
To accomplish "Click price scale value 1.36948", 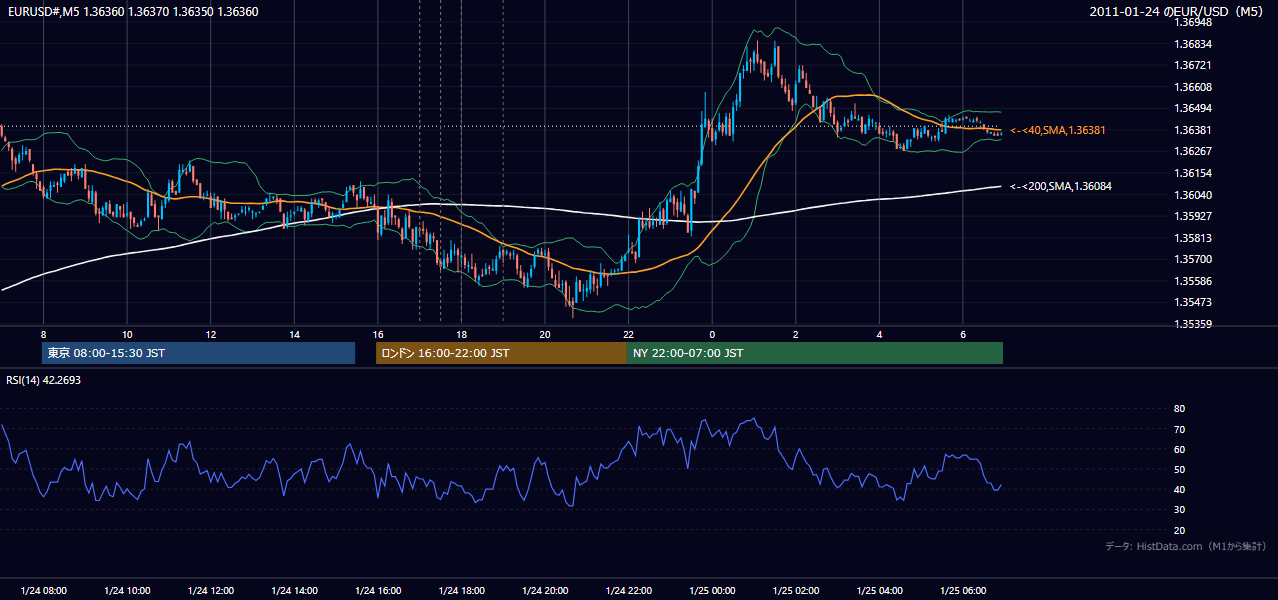I will (x=1193, y=22).
